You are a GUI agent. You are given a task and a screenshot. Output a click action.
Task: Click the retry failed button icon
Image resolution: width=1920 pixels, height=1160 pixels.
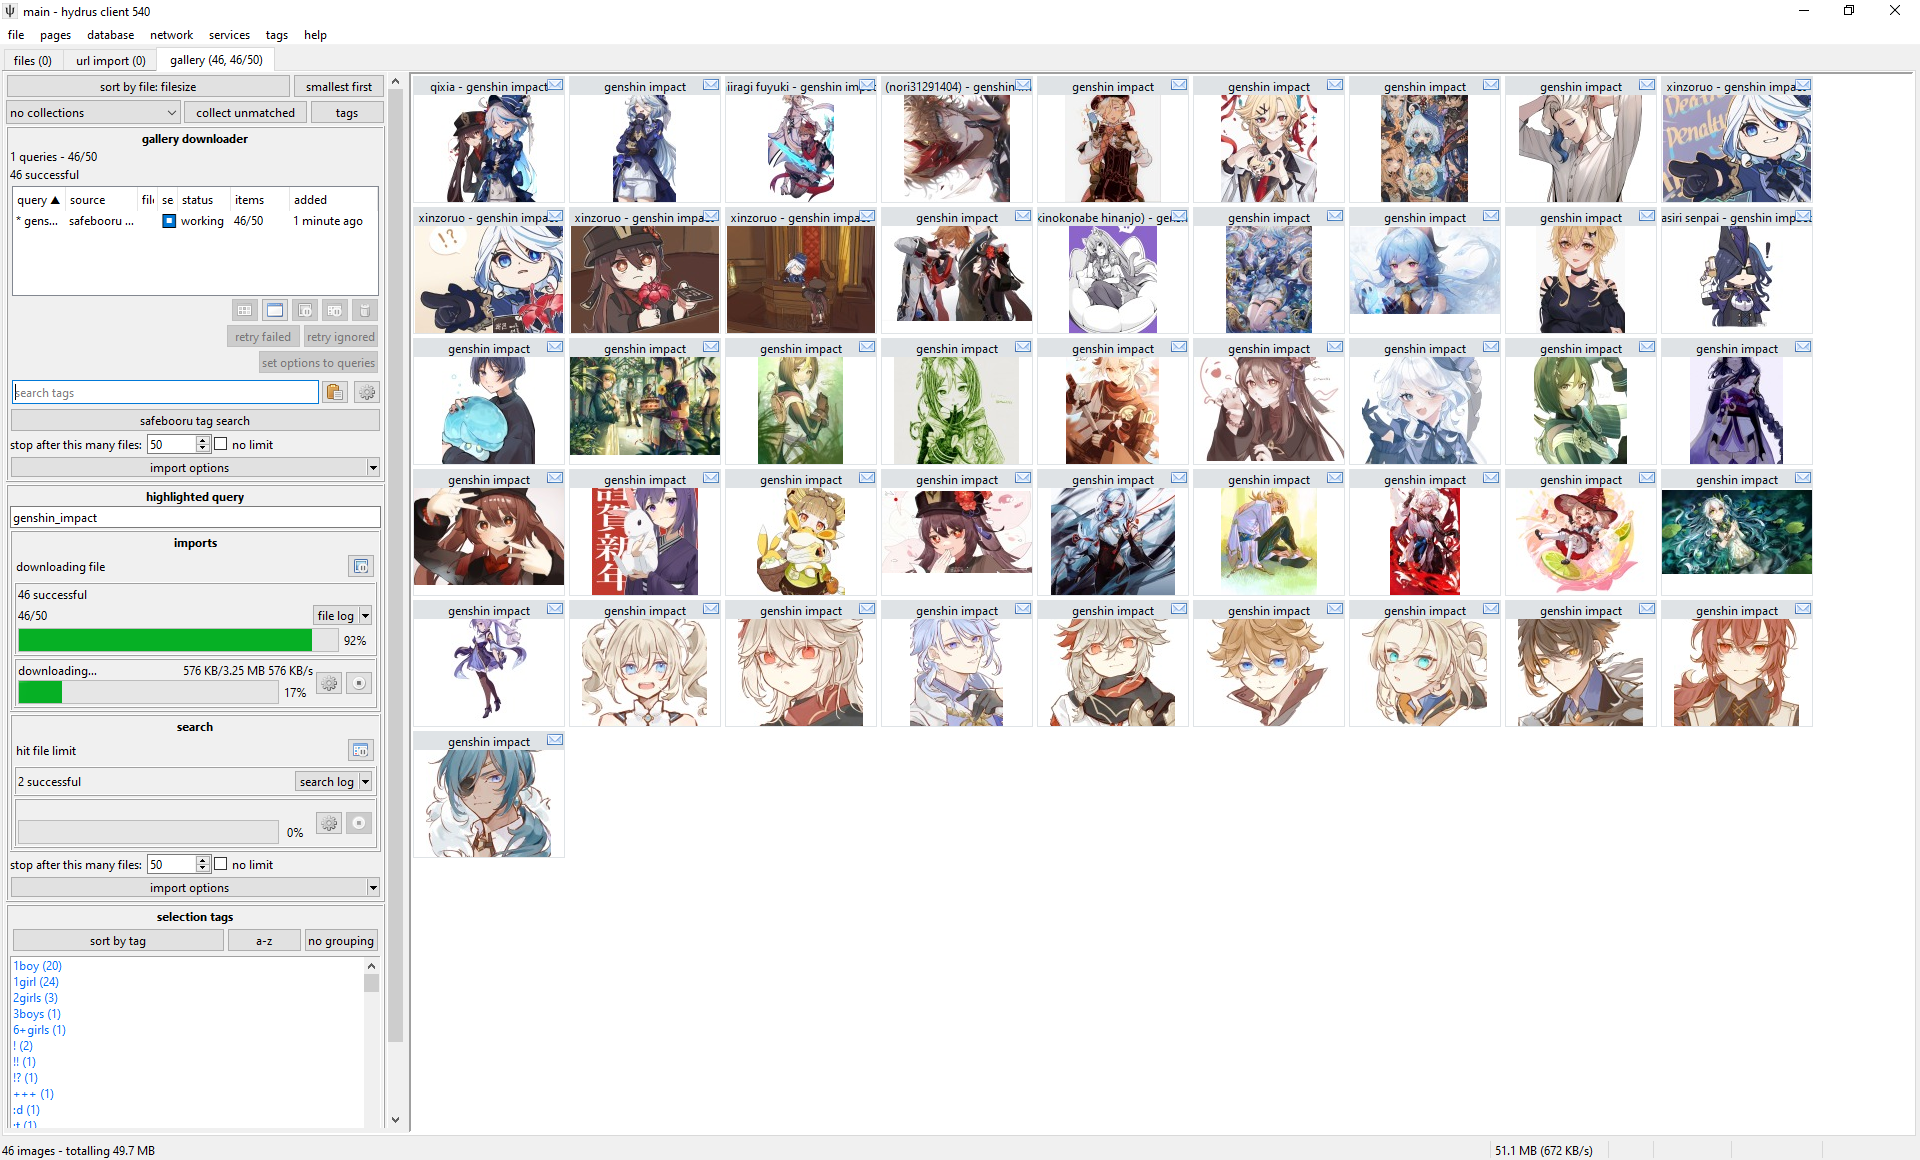[261, 336]
